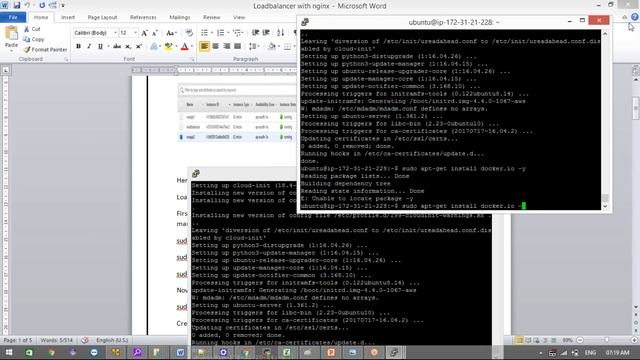Open the search magnifier app on the taskbar

137,352
